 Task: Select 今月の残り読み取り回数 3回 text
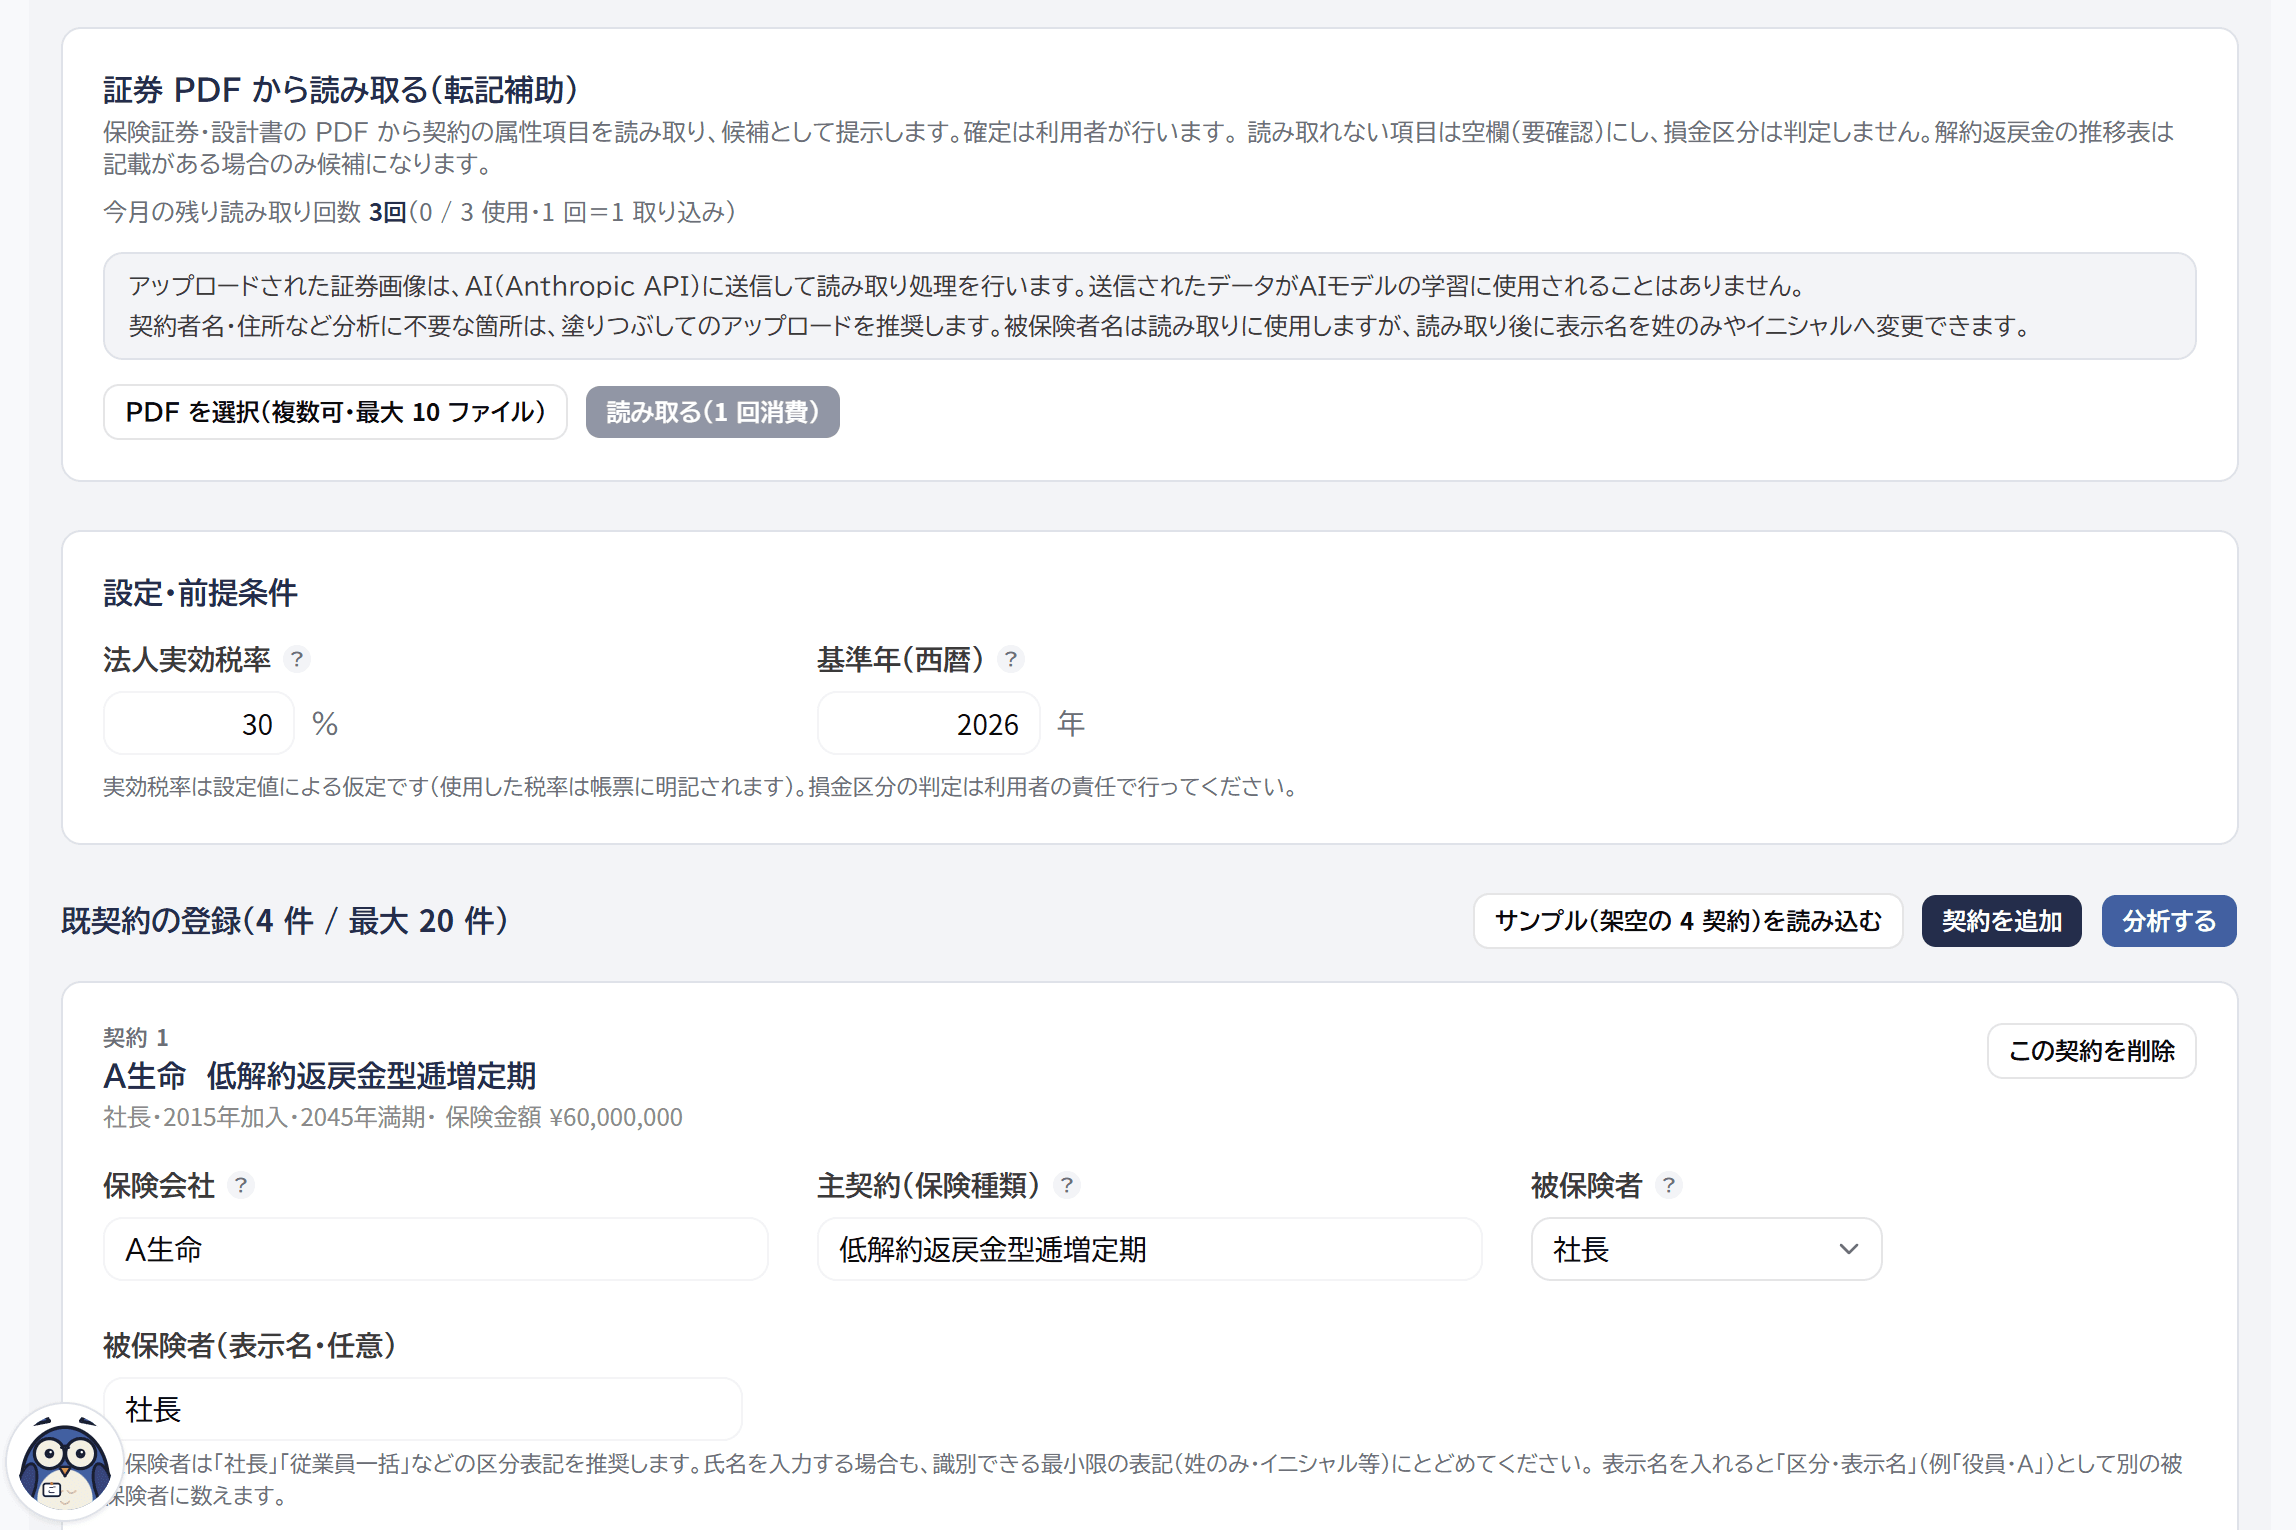tap(255, 212)
